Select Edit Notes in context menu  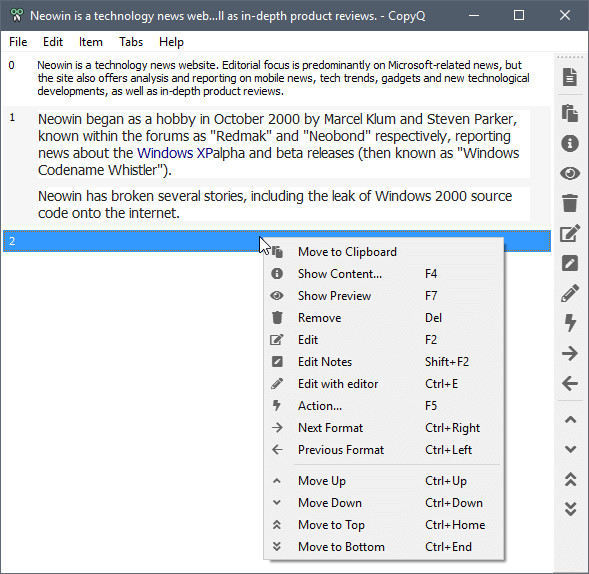[x=384, y=362]
